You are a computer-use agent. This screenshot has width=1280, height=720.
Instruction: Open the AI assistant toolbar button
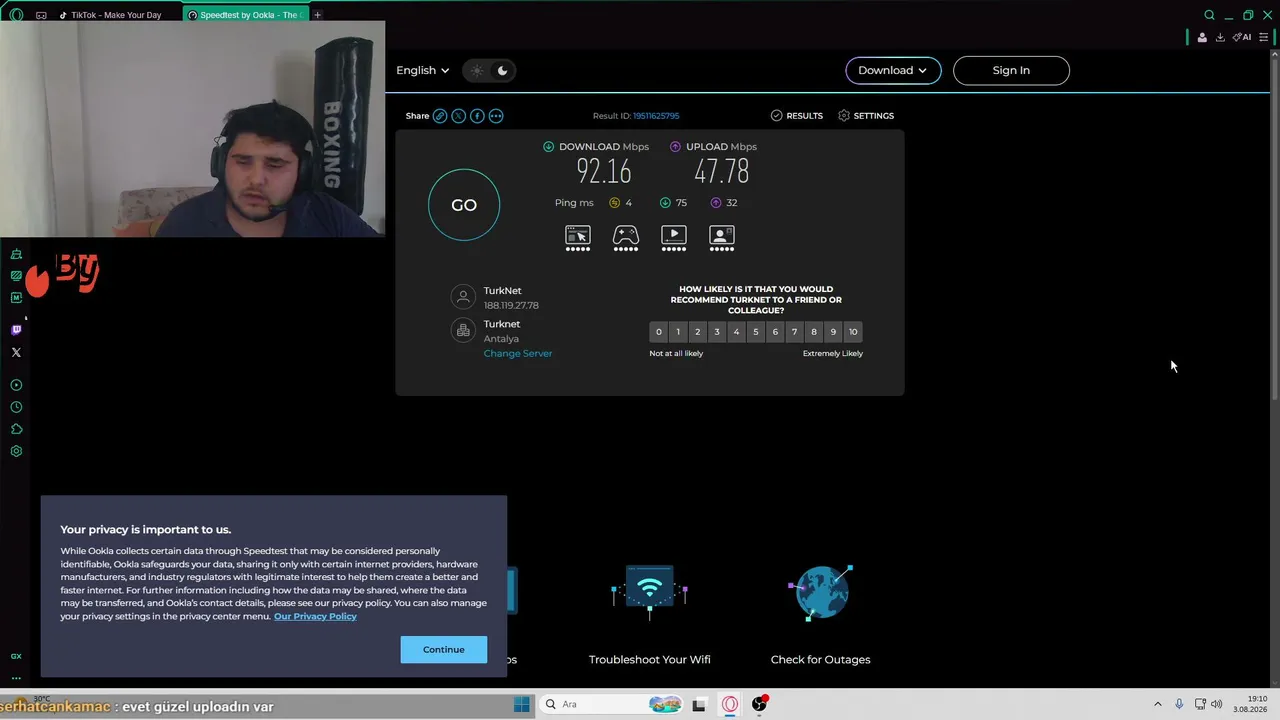tap(1242, 38)
